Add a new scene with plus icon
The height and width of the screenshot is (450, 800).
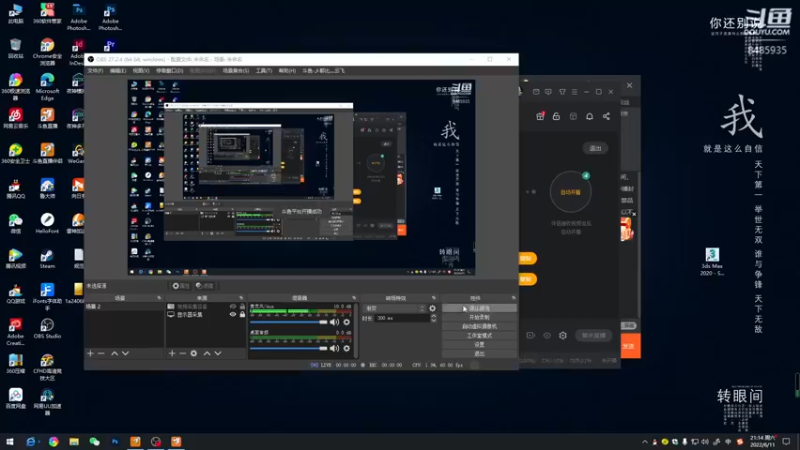tap(90, 353)
